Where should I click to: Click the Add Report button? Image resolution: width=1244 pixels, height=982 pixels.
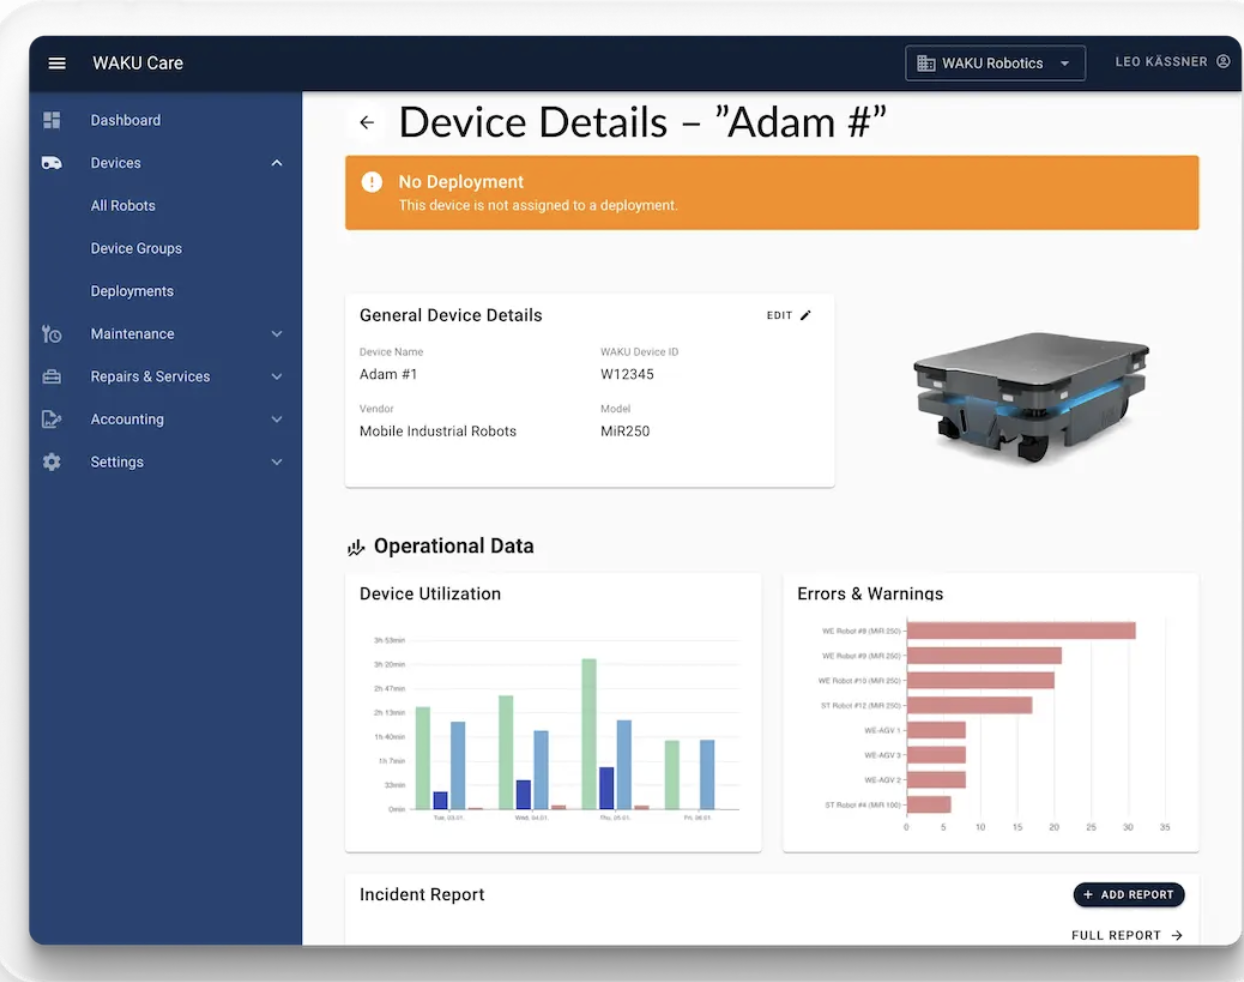click(x=1128, y=895)
